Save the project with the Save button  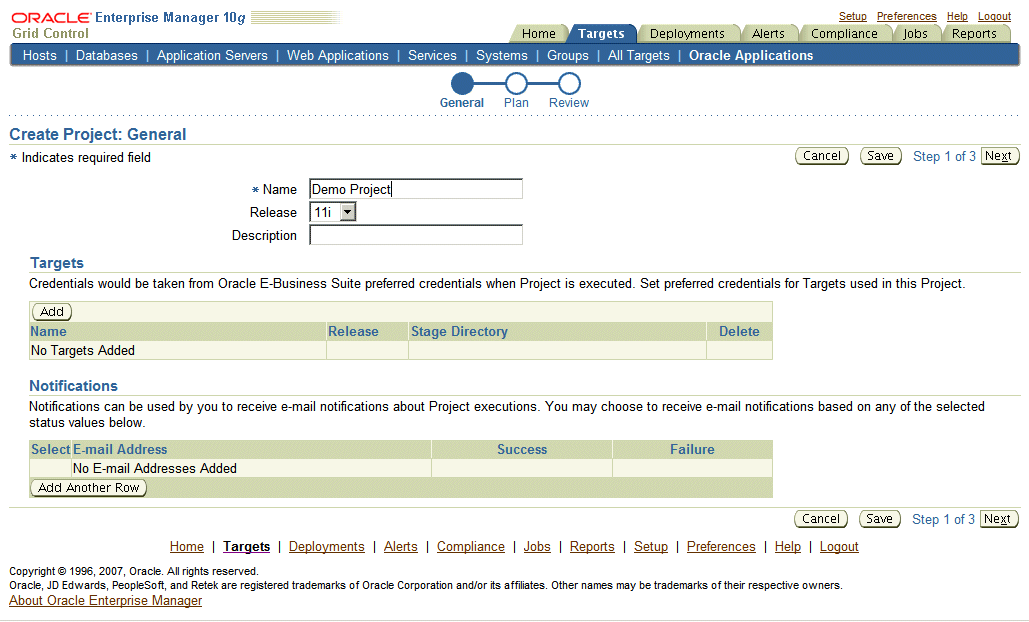pos(879,155)
